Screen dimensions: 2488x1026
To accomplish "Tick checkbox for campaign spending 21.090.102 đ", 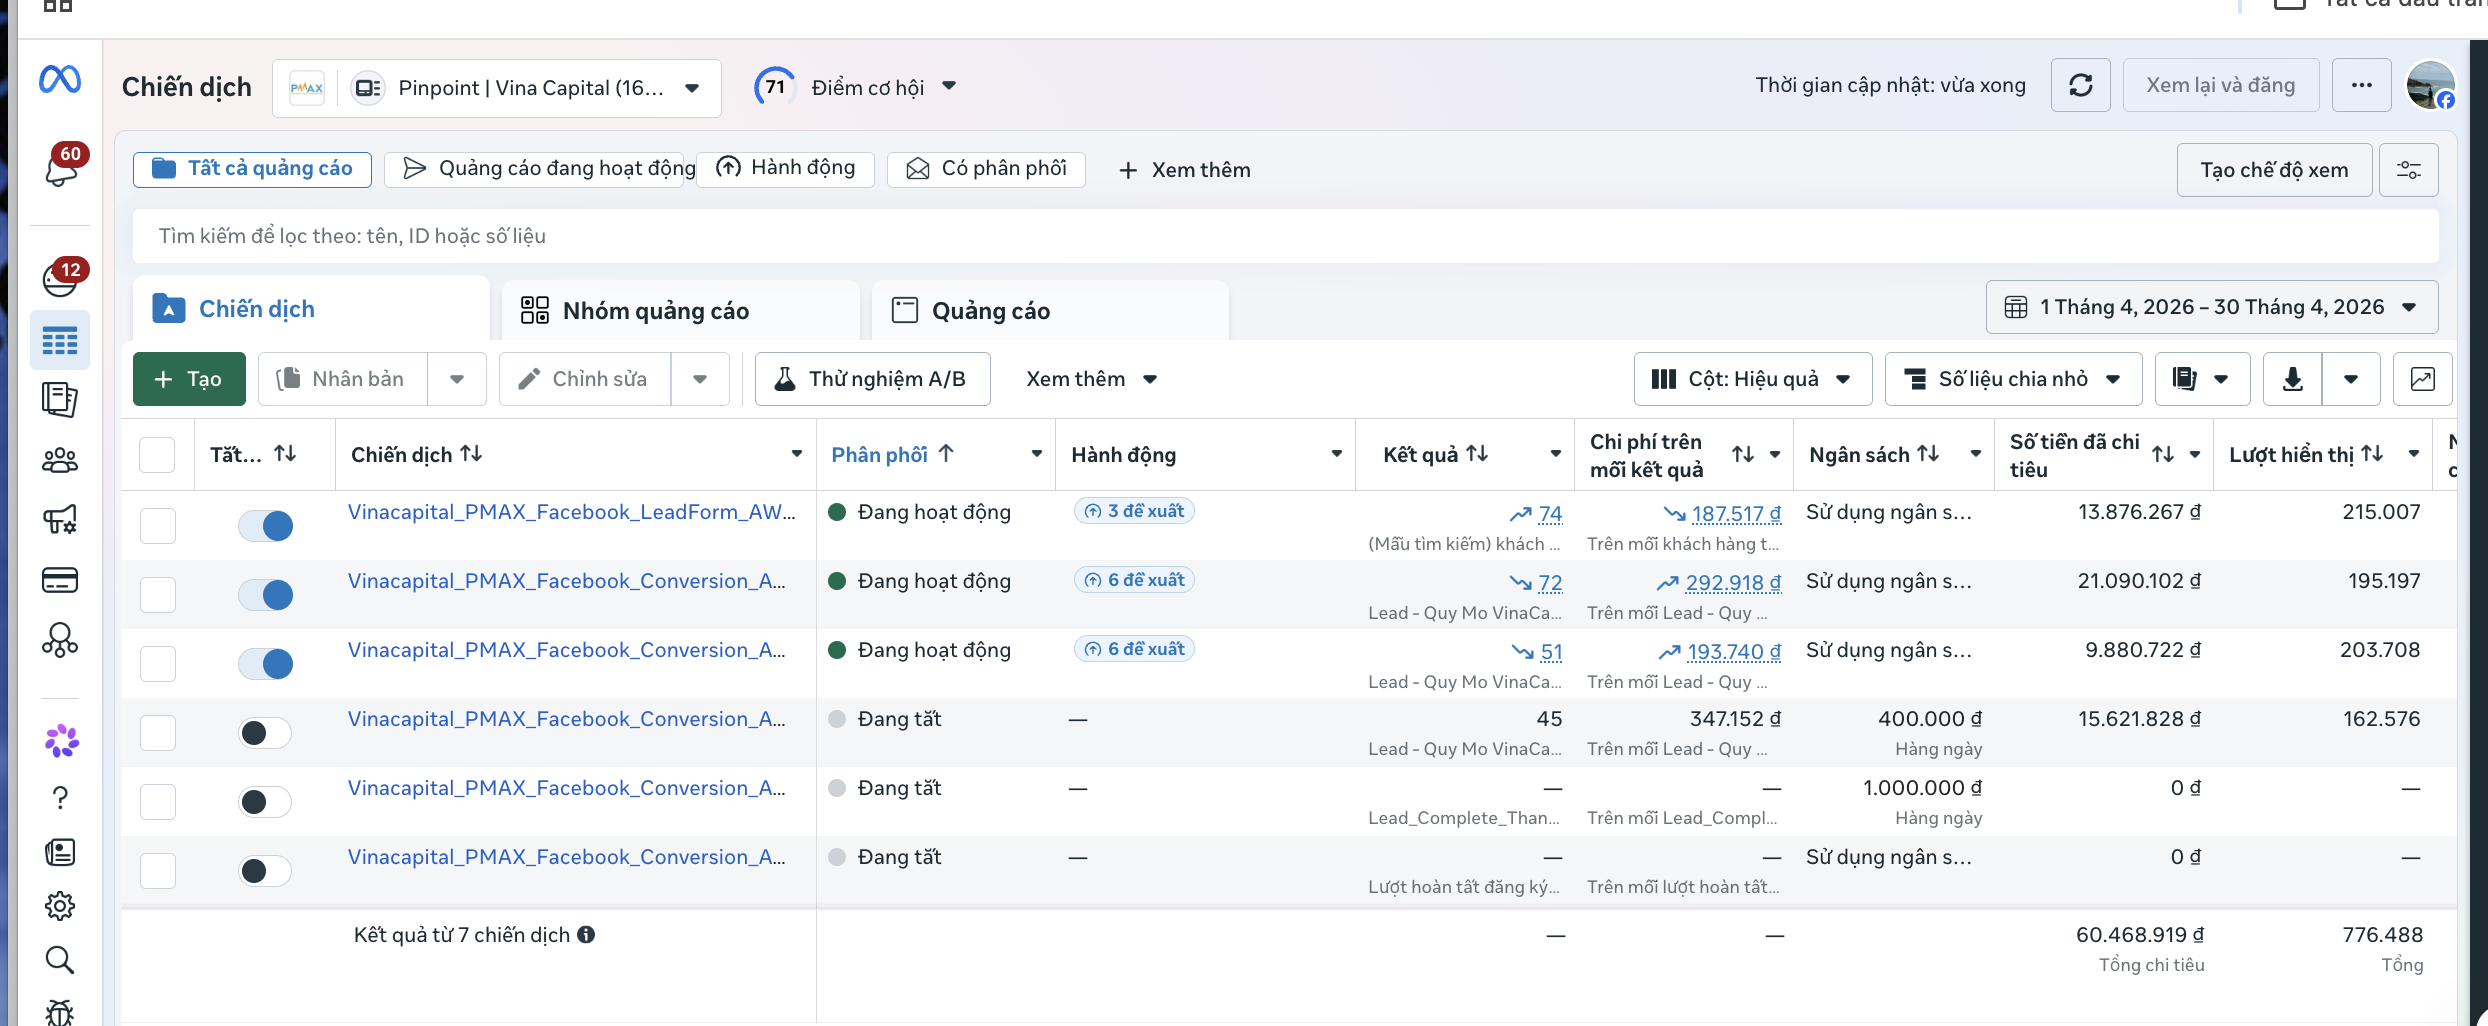I will [157, 594].
